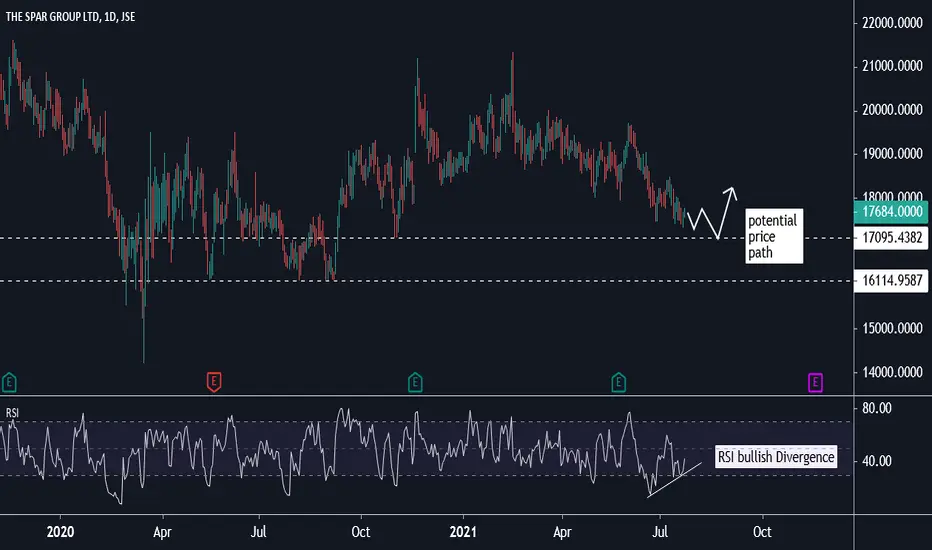Click the purple upcoming earnings marker
932x550 pixels.
[x=815, y=382]
